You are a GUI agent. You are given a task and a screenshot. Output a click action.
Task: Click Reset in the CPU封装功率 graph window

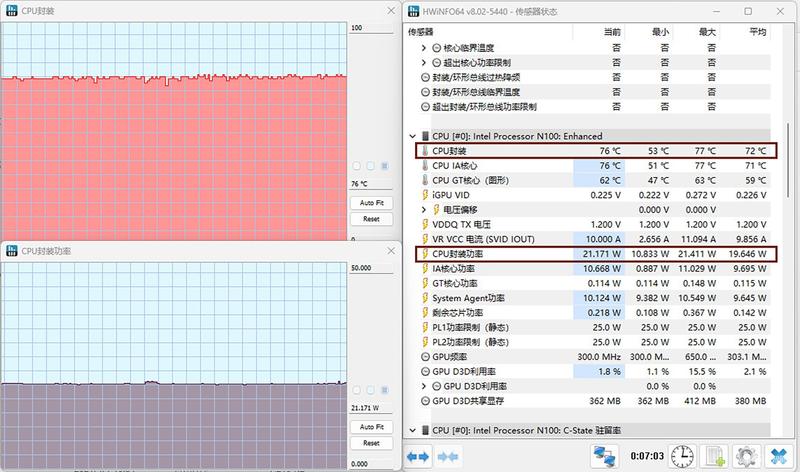[x=371, y=443]
